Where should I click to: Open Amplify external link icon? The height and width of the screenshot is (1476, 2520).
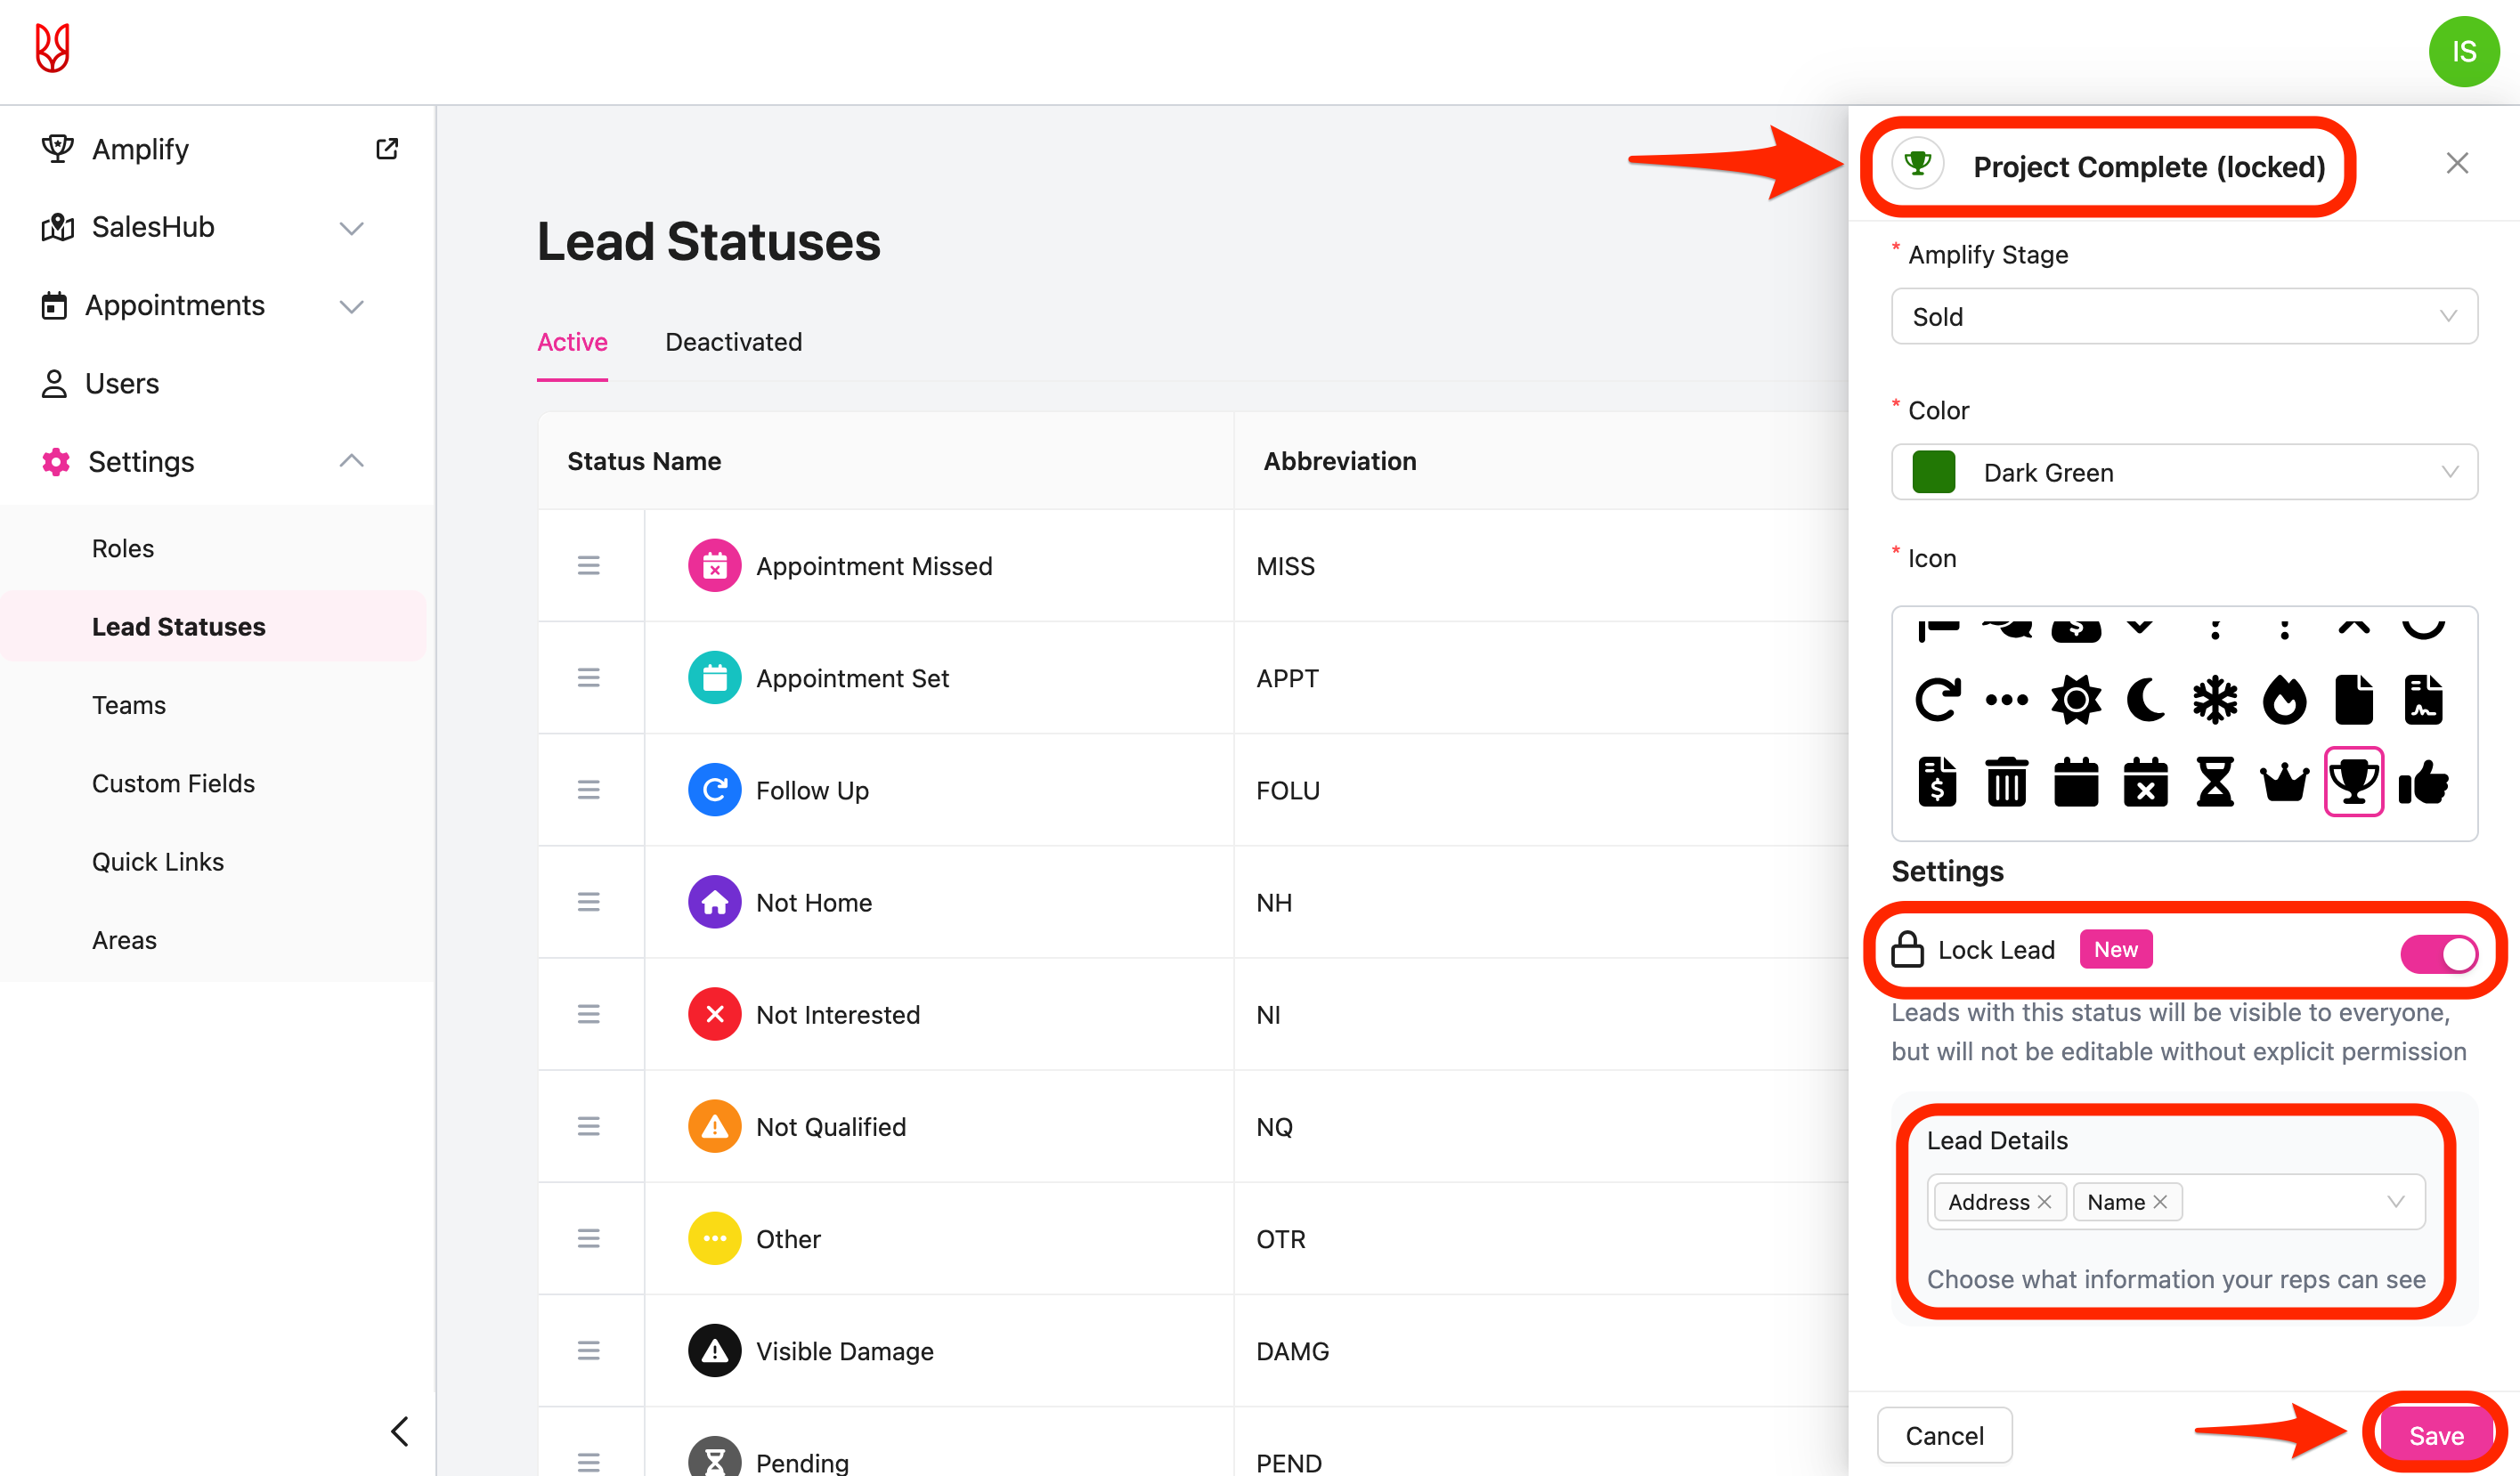pos(387,149)
